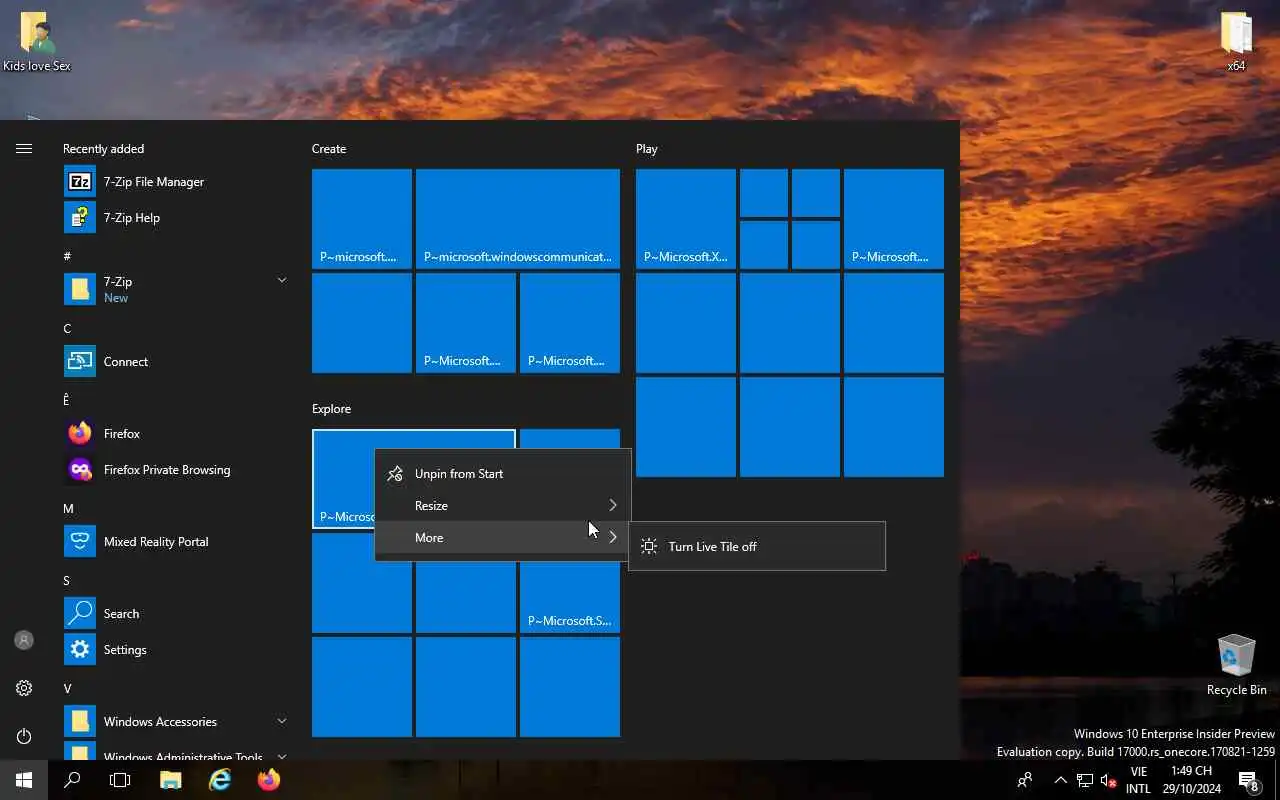This screenshot has width=1280, height=800.
Task: Open the P~Microsoft.X... tile in Play
Action: (686, 219)
